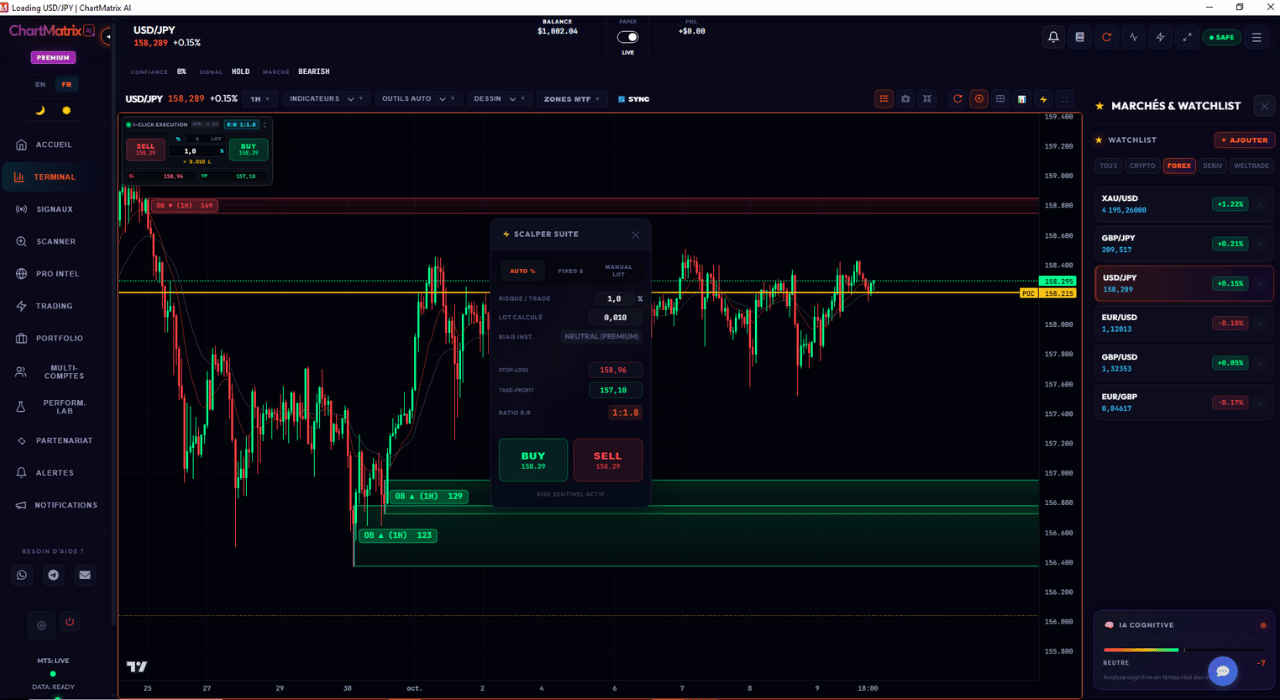Image resolution: width=1280 pixels, height=700 pixels.
Task: Toggle the list view icon in chart toolbar
Action: pos(884,99)
